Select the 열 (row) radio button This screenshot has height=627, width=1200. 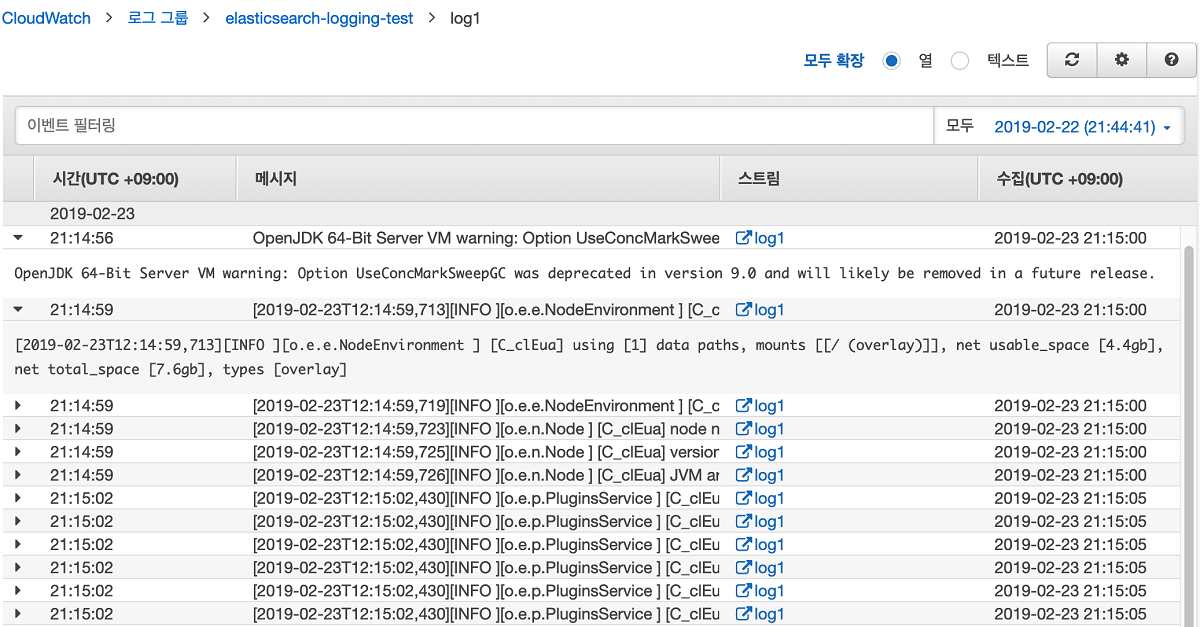click(x=892, y=61)
